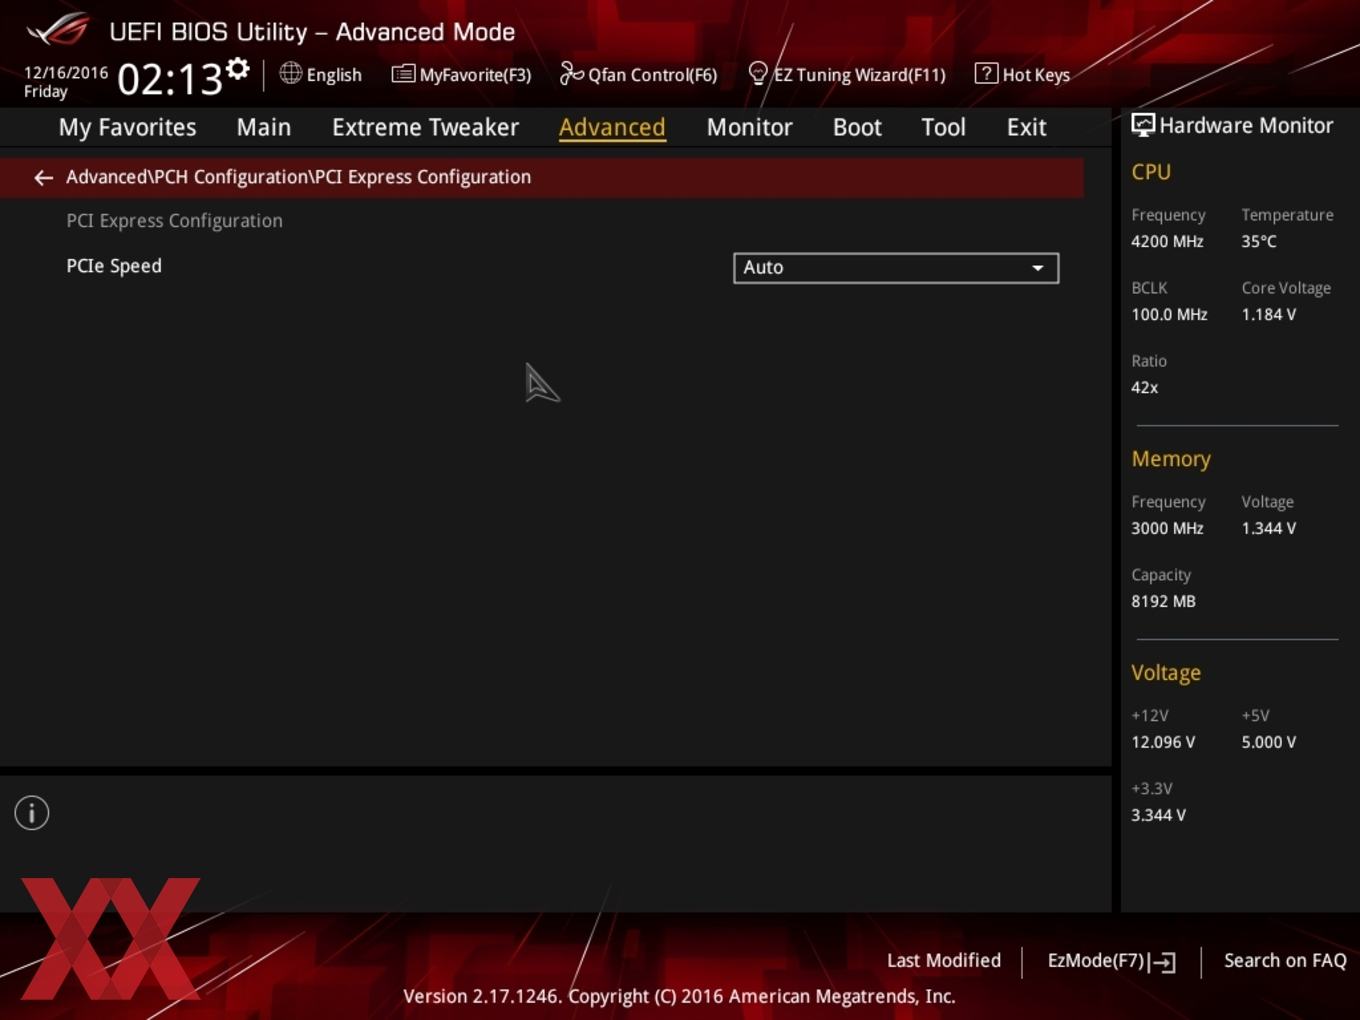Click the Hot Keys question mark icon

(x=986, y=73)
